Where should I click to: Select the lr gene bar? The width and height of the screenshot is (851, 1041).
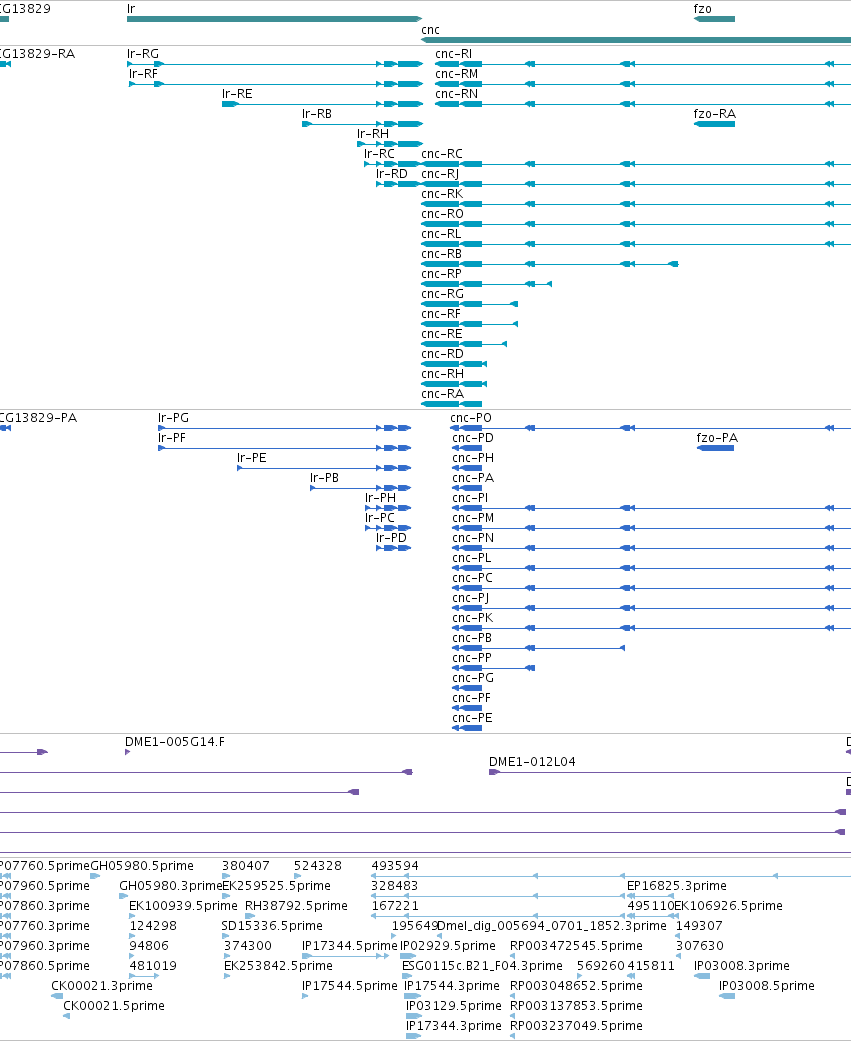(274, 19)
